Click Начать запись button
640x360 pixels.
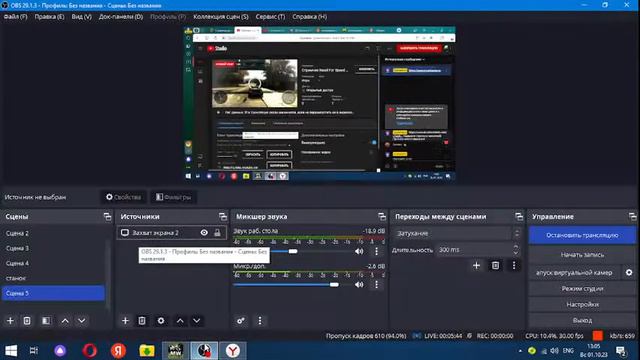(582, 255)
